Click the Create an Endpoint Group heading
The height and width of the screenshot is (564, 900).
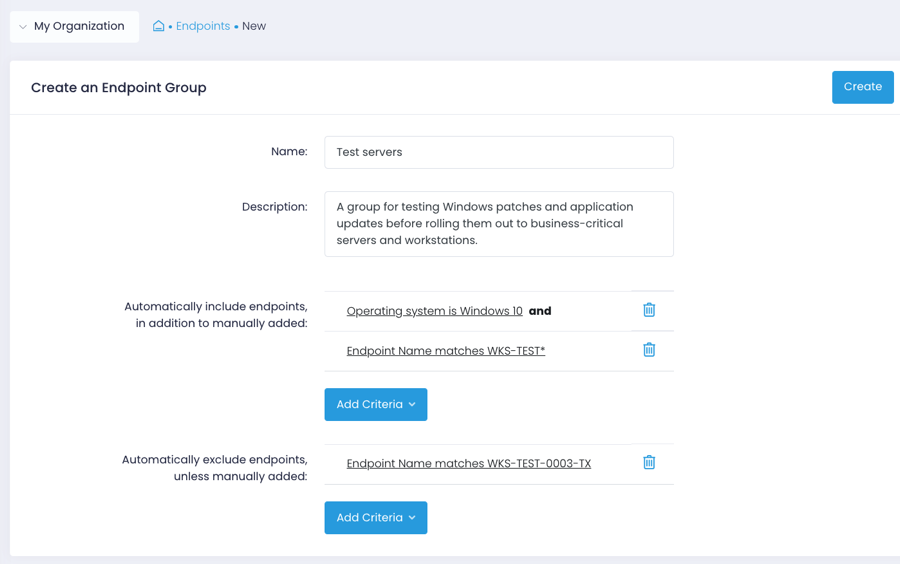click(119, 88)
